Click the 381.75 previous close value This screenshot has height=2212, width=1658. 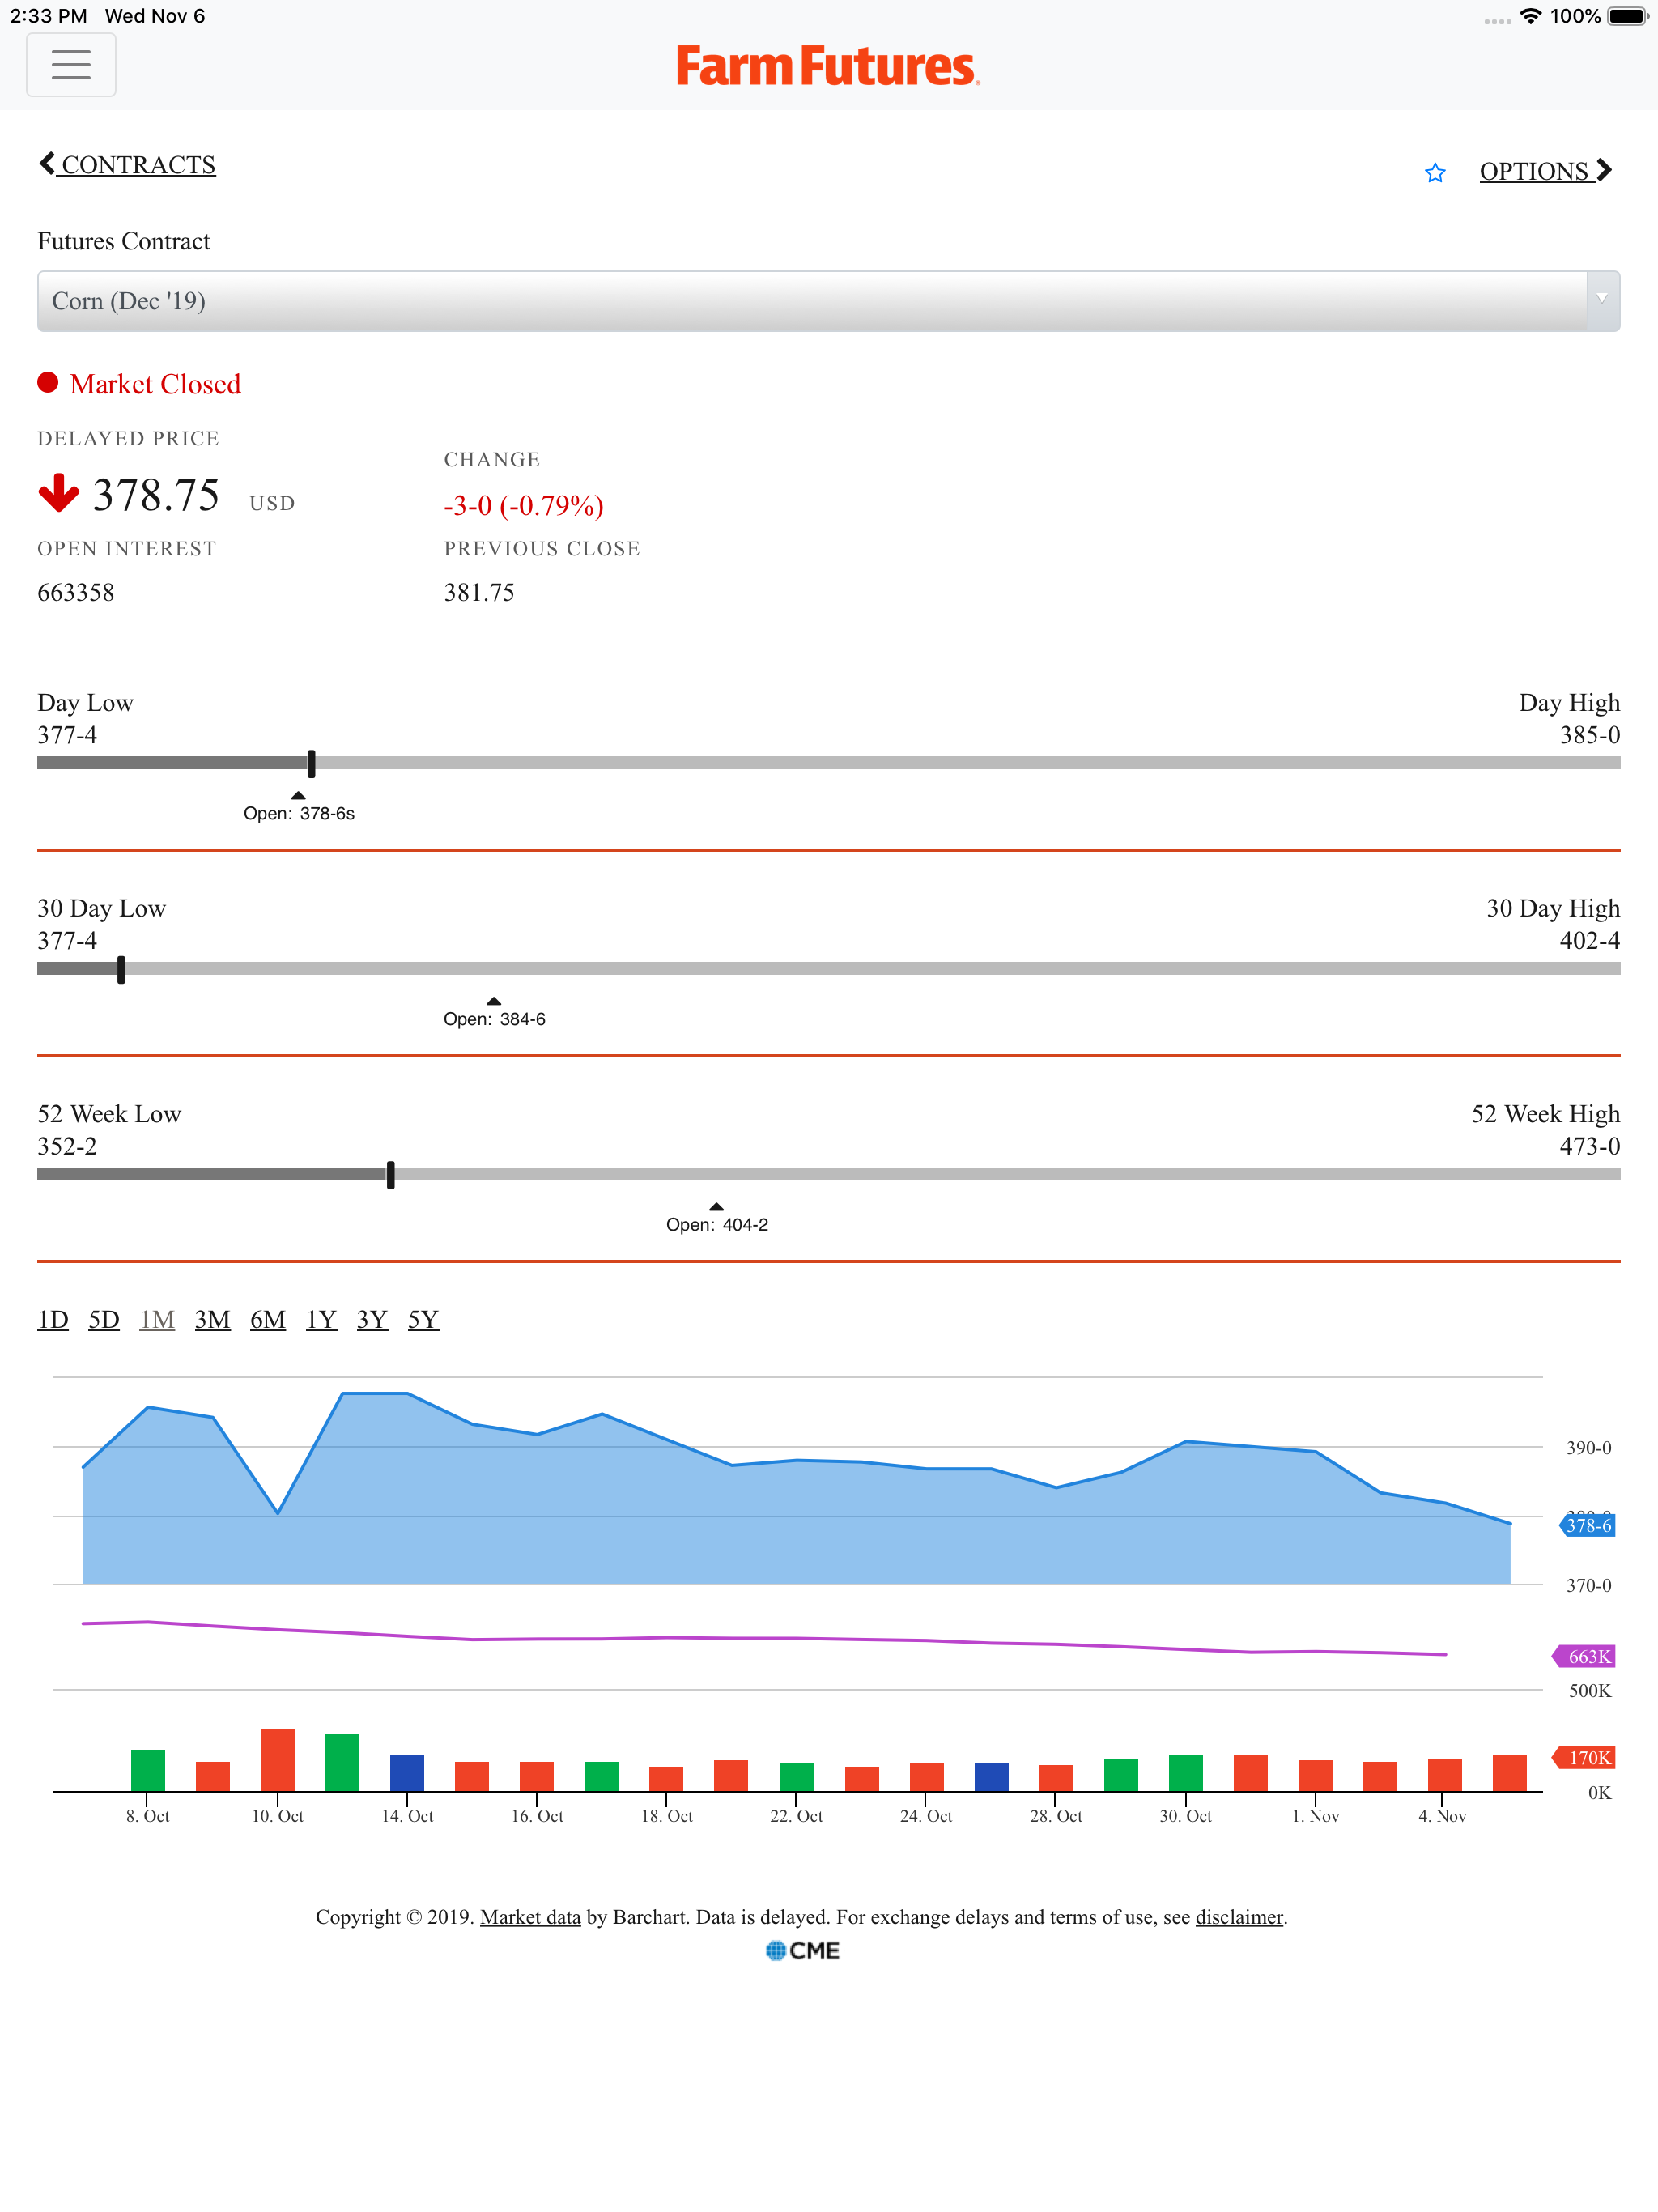point(479,593)
